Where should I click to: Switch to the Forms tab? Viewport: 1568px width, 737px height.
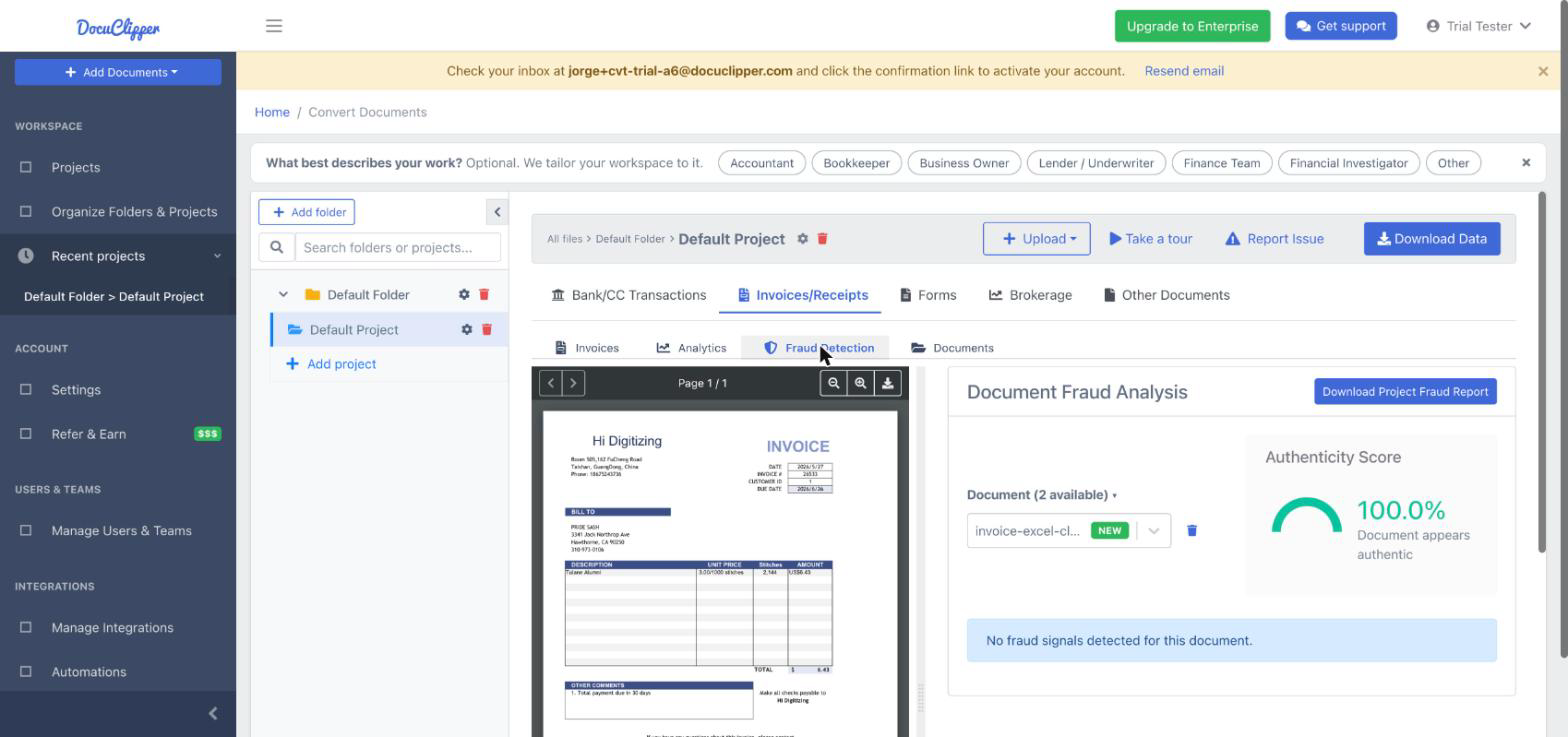928,295
